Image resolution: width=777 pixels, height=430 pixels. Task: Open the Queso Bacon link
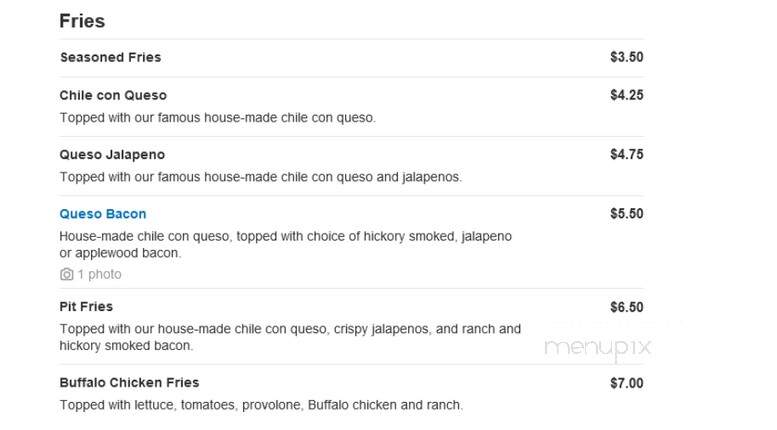tap(103, 214)
